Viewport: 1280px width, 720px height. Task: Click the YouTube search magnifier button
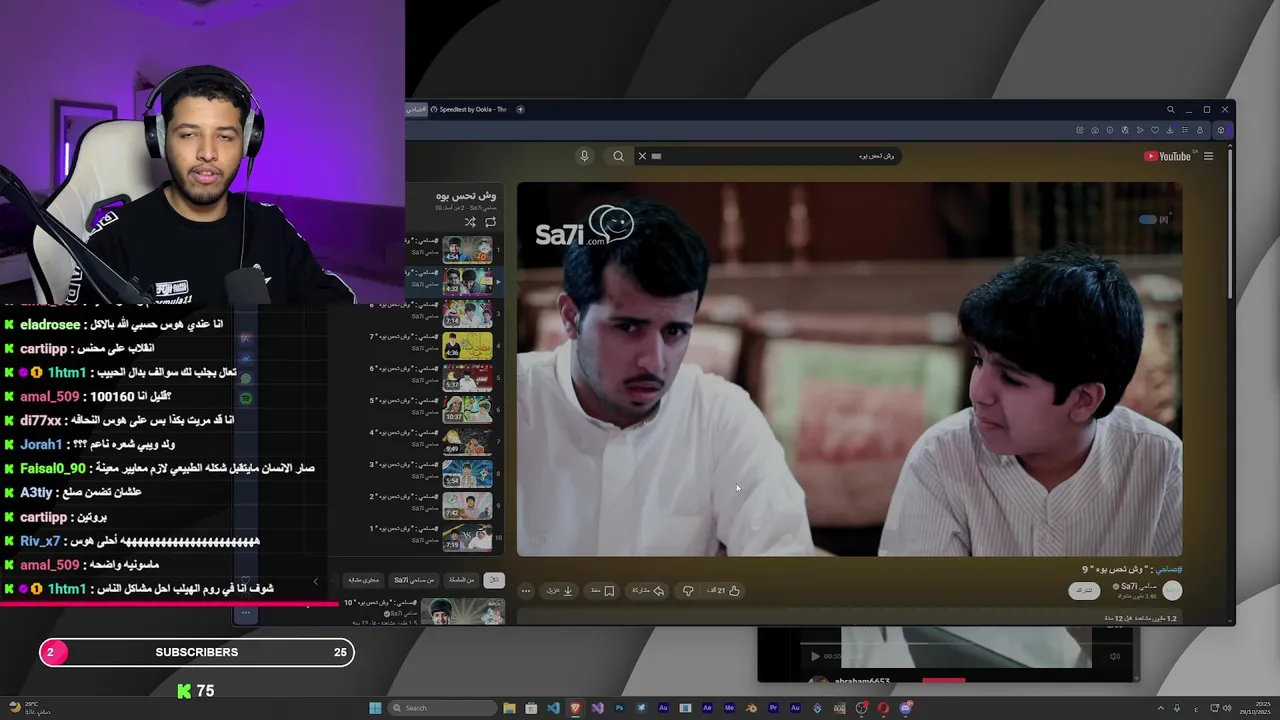618,156
